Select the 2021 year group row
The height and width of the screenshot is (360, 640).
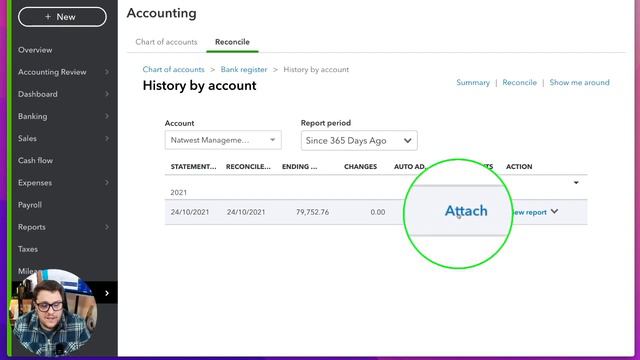coord(376,192)
